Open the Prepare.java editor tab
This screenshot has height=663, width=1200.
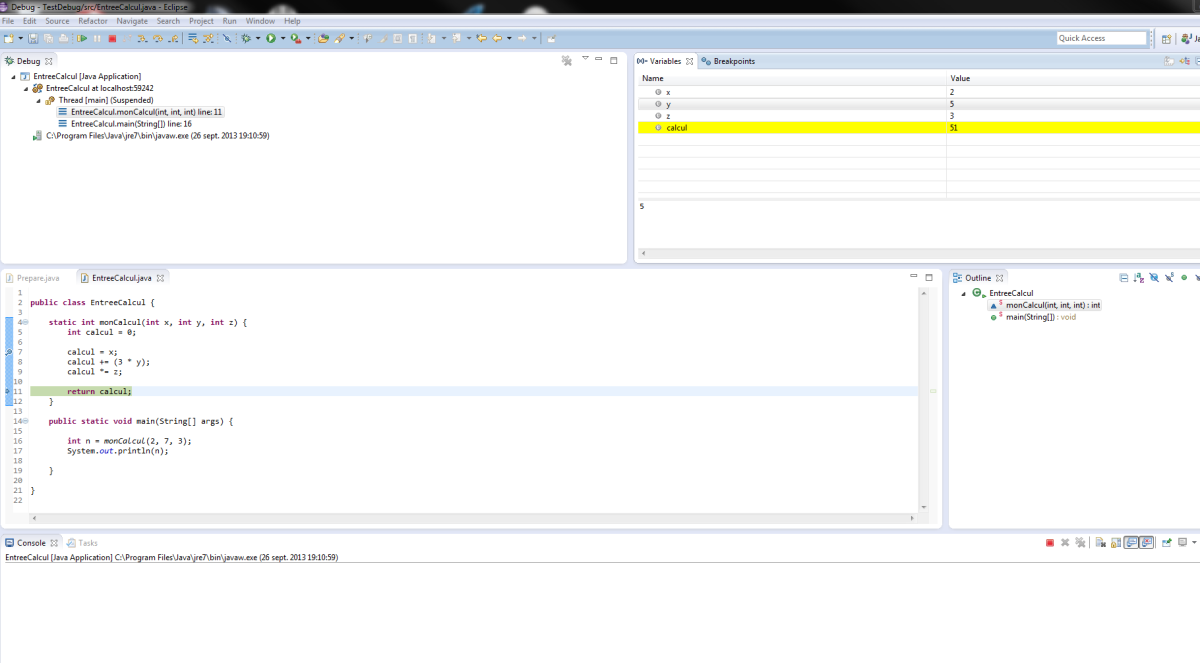coord(38,277)
